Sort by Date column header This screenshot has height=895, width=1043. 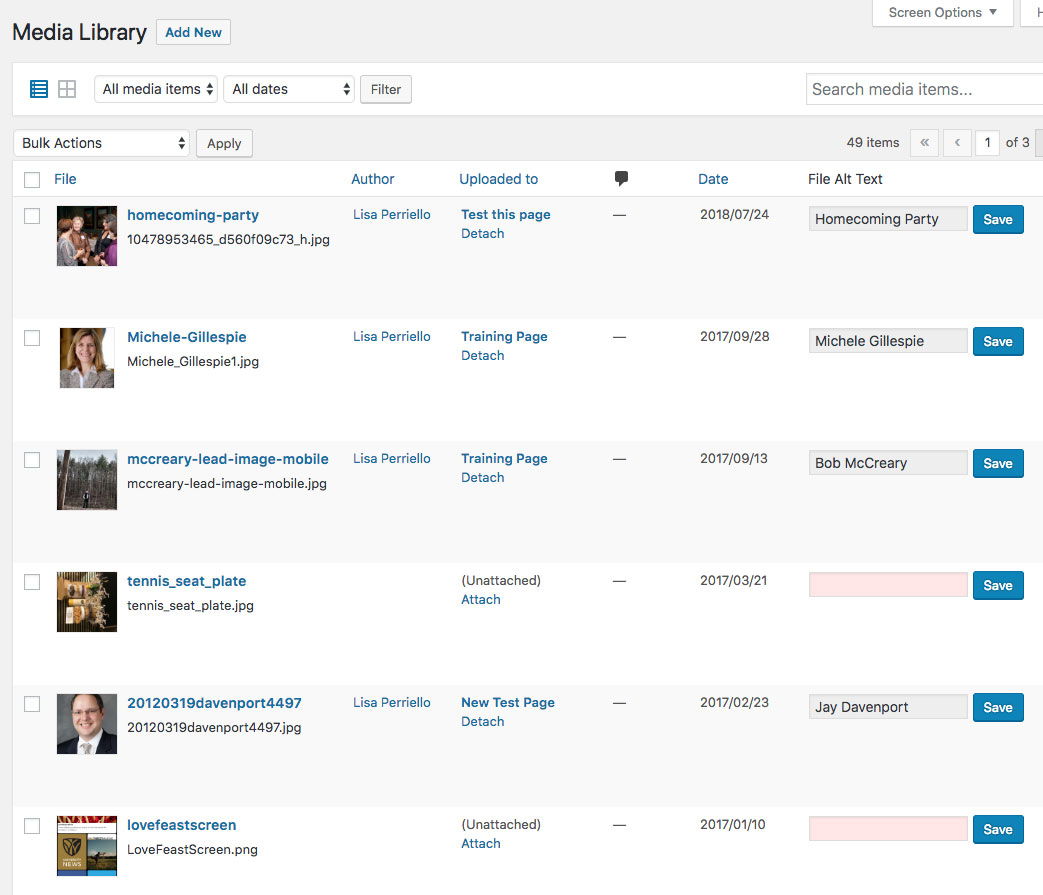tap(713, 179)
